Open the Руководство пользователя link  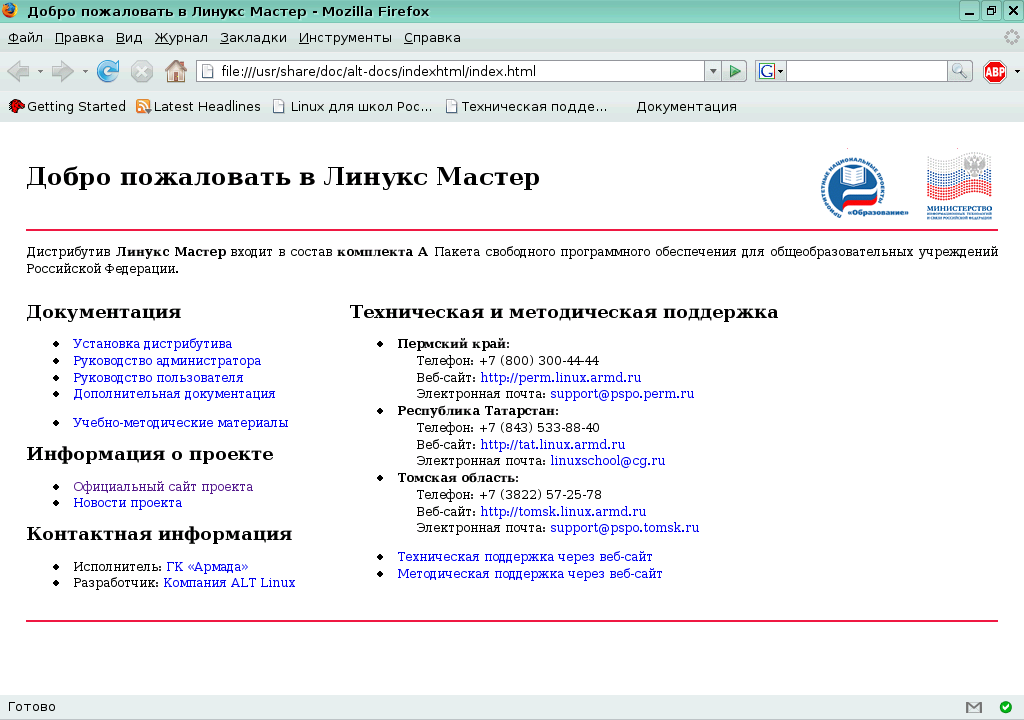pos(157,377)
